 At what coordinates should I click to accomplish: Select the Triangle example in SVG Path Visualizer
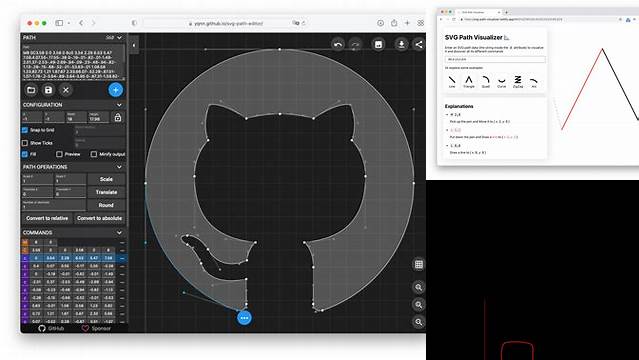(469, 82)
